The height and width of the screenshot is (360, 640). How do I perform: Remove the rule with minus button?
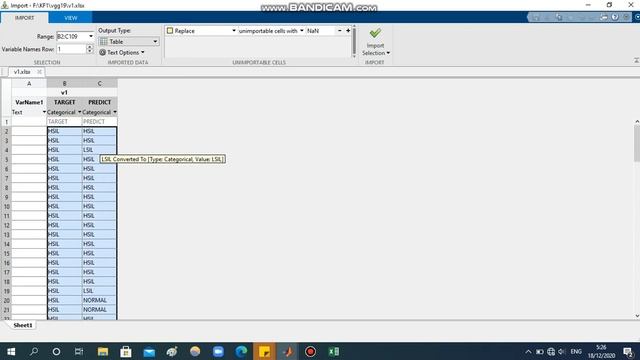tap(340, 31)
